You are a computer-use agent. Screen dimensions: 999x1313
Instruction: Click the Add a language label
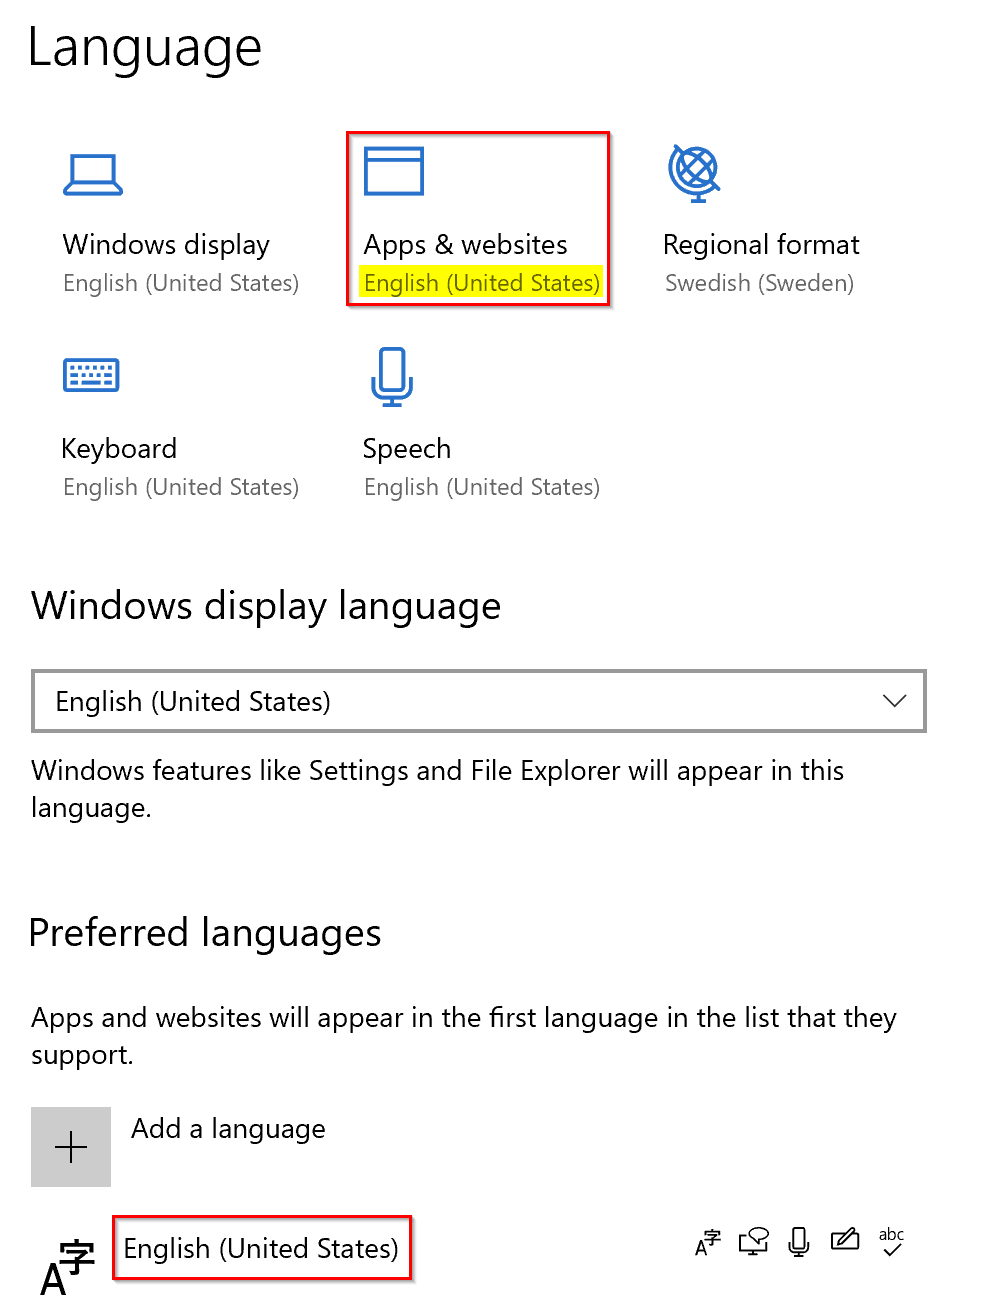pos(228,1129)
